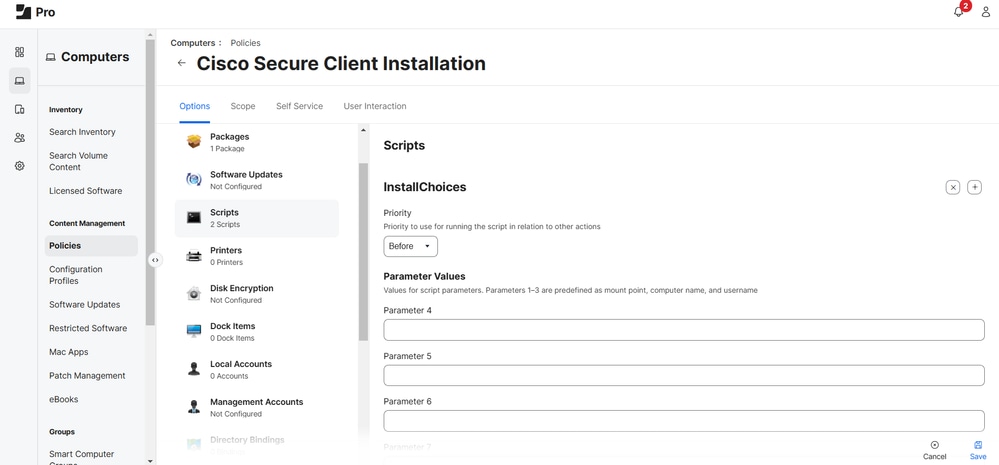Collapse sidebar using the splitter handle
The image size is (999, 465).
pos(155,260)
